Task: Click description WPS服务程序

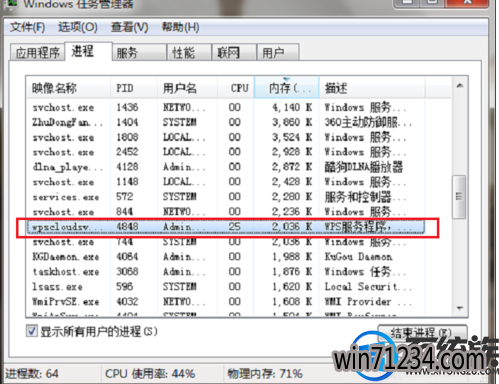Action: (368, 227)
